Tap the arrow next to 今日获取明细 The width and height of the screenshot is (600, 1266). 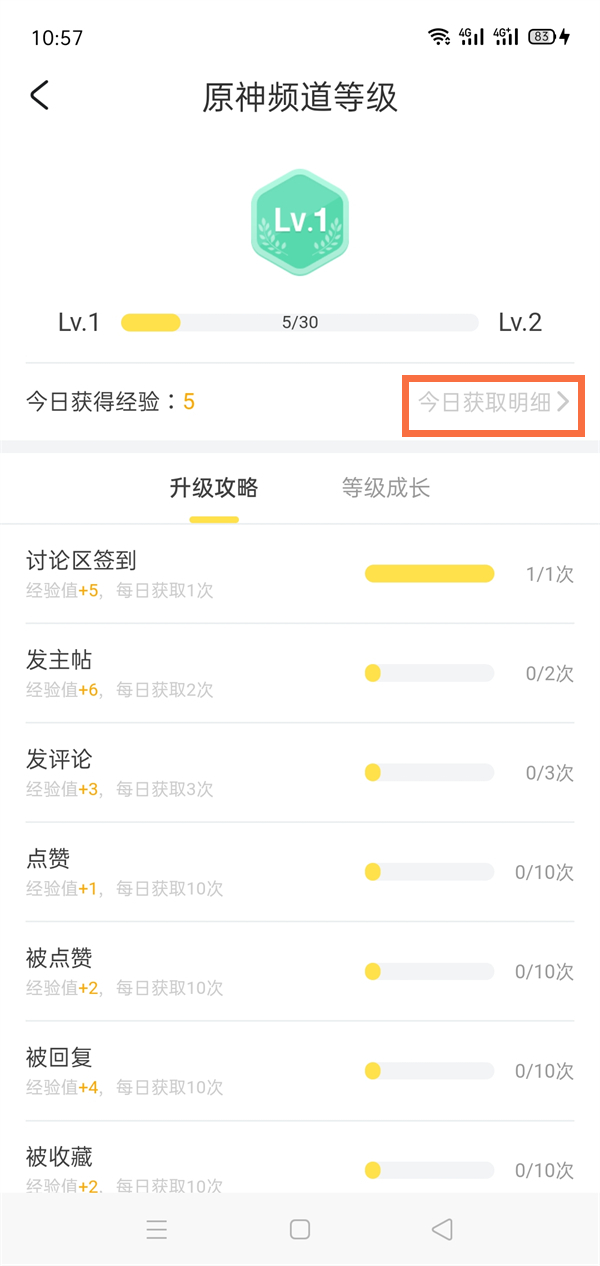coord(566,405)
